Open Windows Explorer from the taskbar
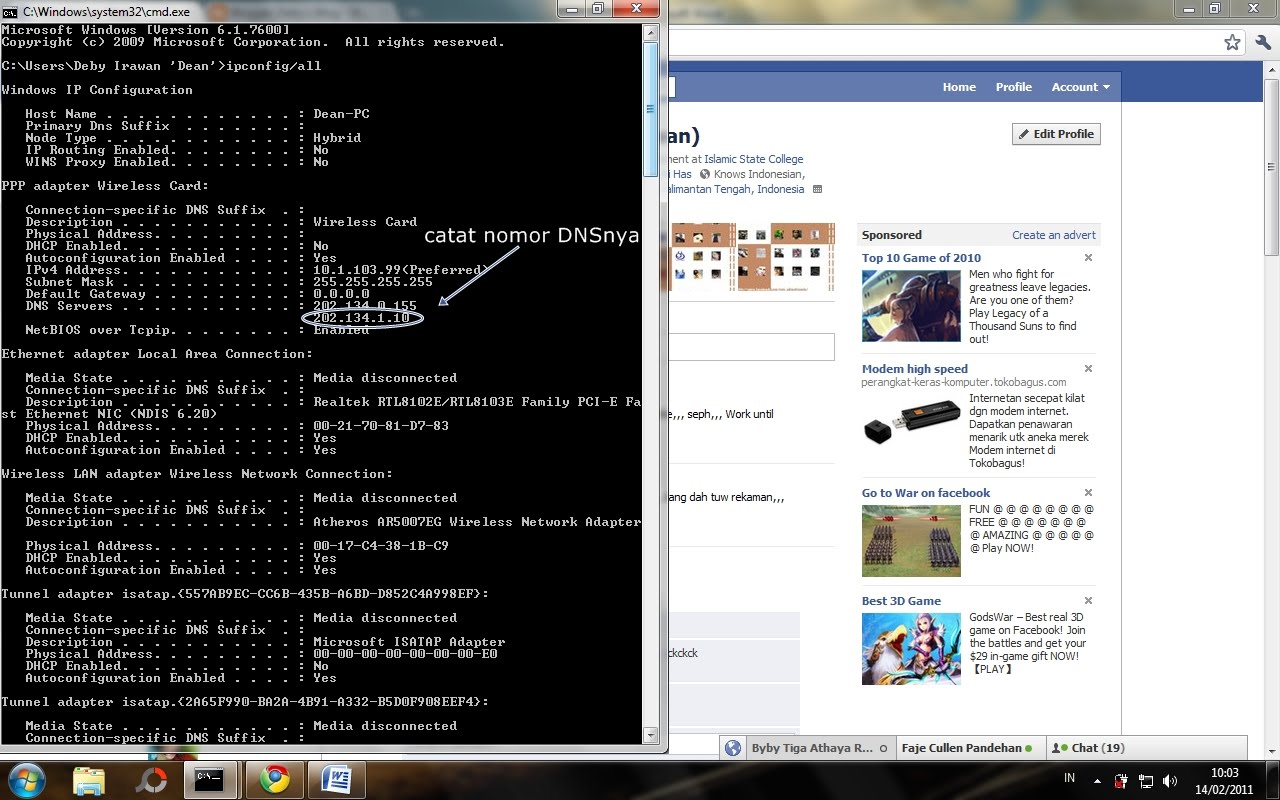Image resolution: width=1280 pixels, height=800 pixels. (x=89, y=779)
